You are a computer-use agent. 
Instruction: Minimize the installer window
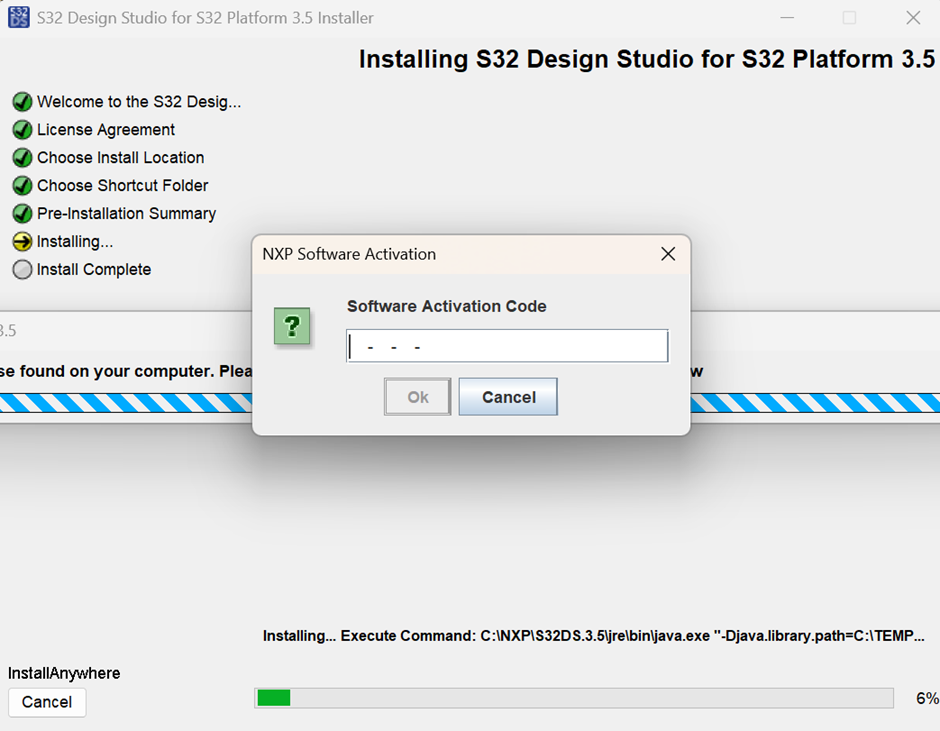click(x=787, y=18)
